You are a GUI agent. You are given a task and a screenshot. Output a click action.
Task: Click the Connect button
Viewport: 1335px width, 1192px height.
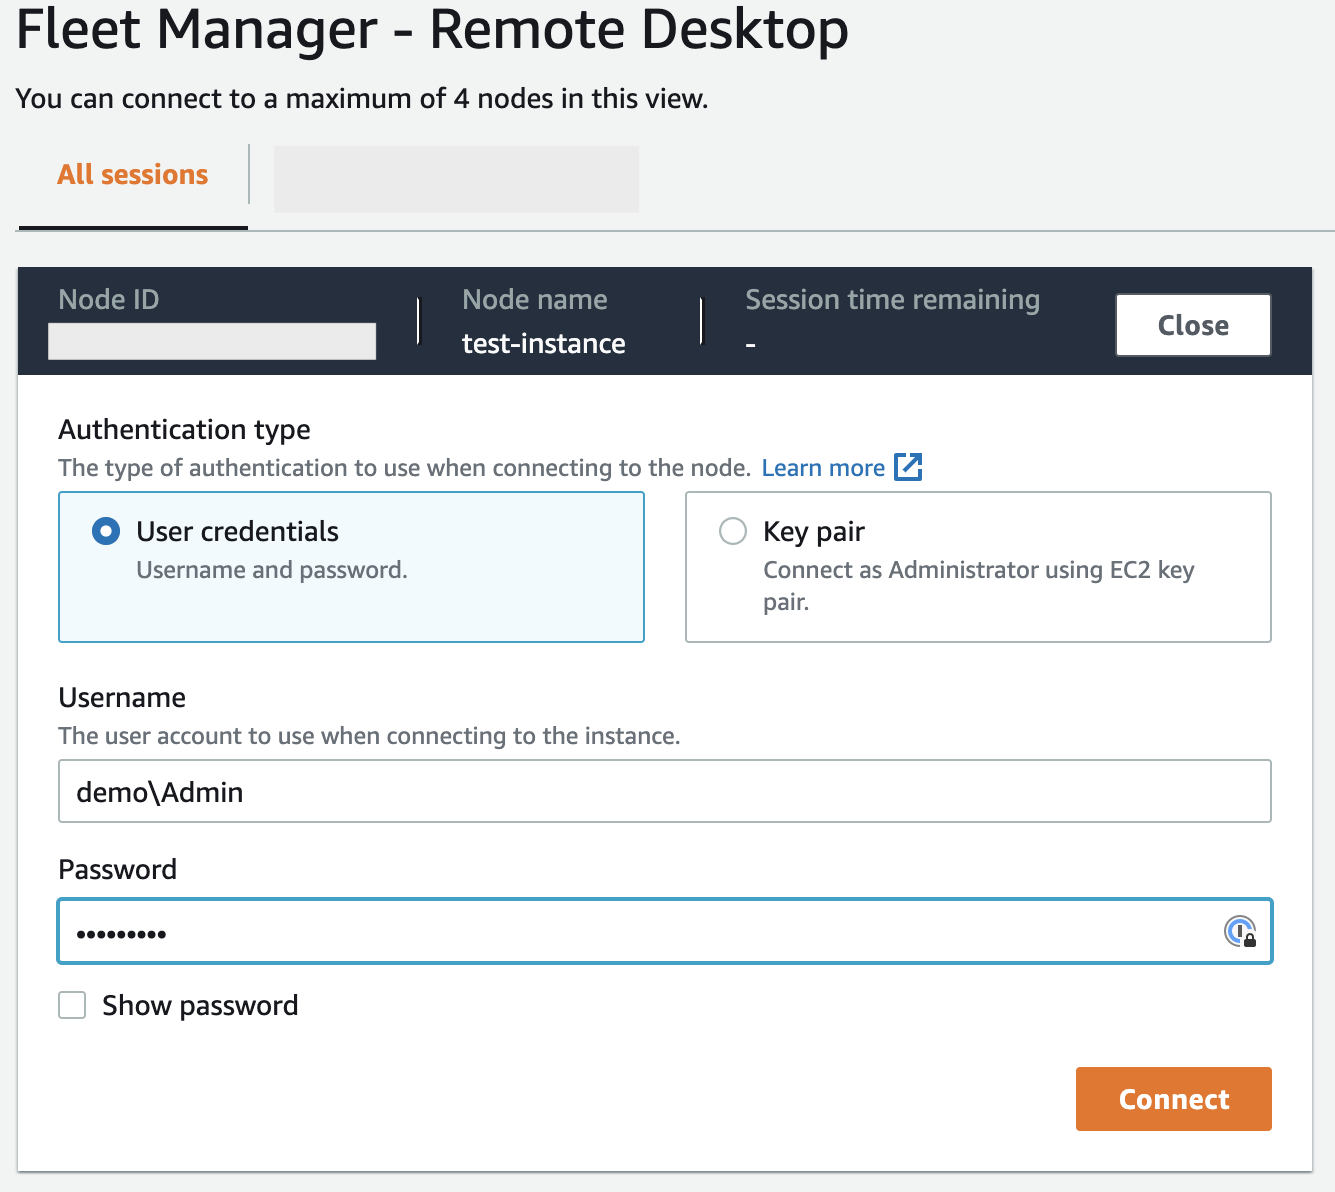click(x=1174, y=1099)
